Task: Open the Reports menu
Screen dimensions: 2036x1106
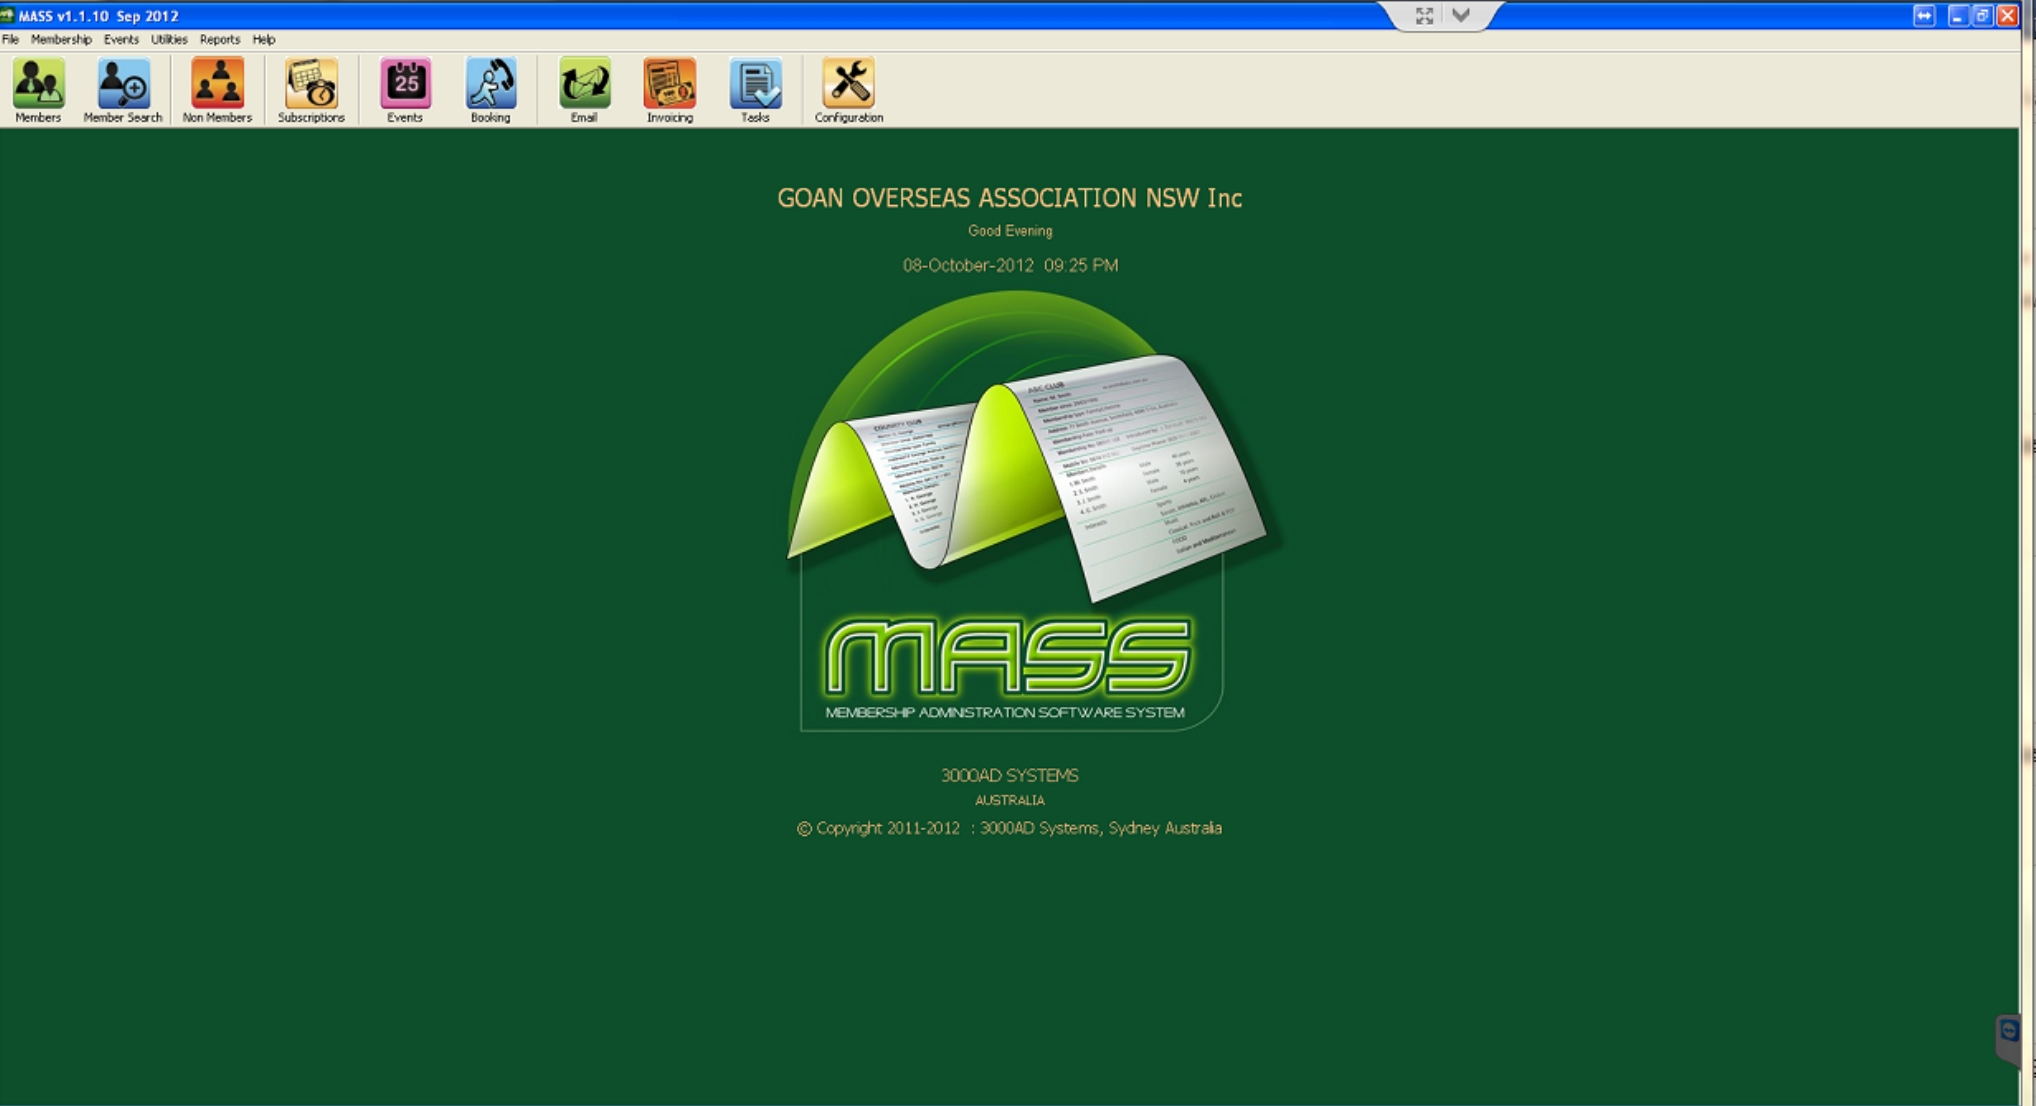Action: point(219,40)
